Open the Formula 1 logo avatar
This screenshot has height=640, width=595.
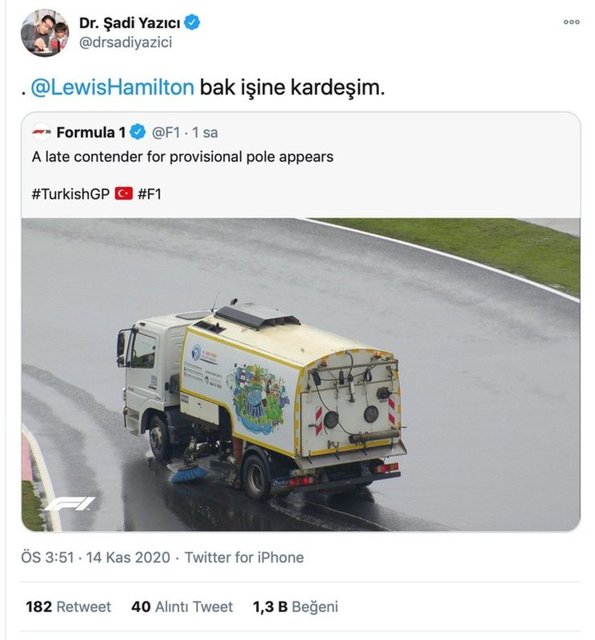tap(42, 132)
